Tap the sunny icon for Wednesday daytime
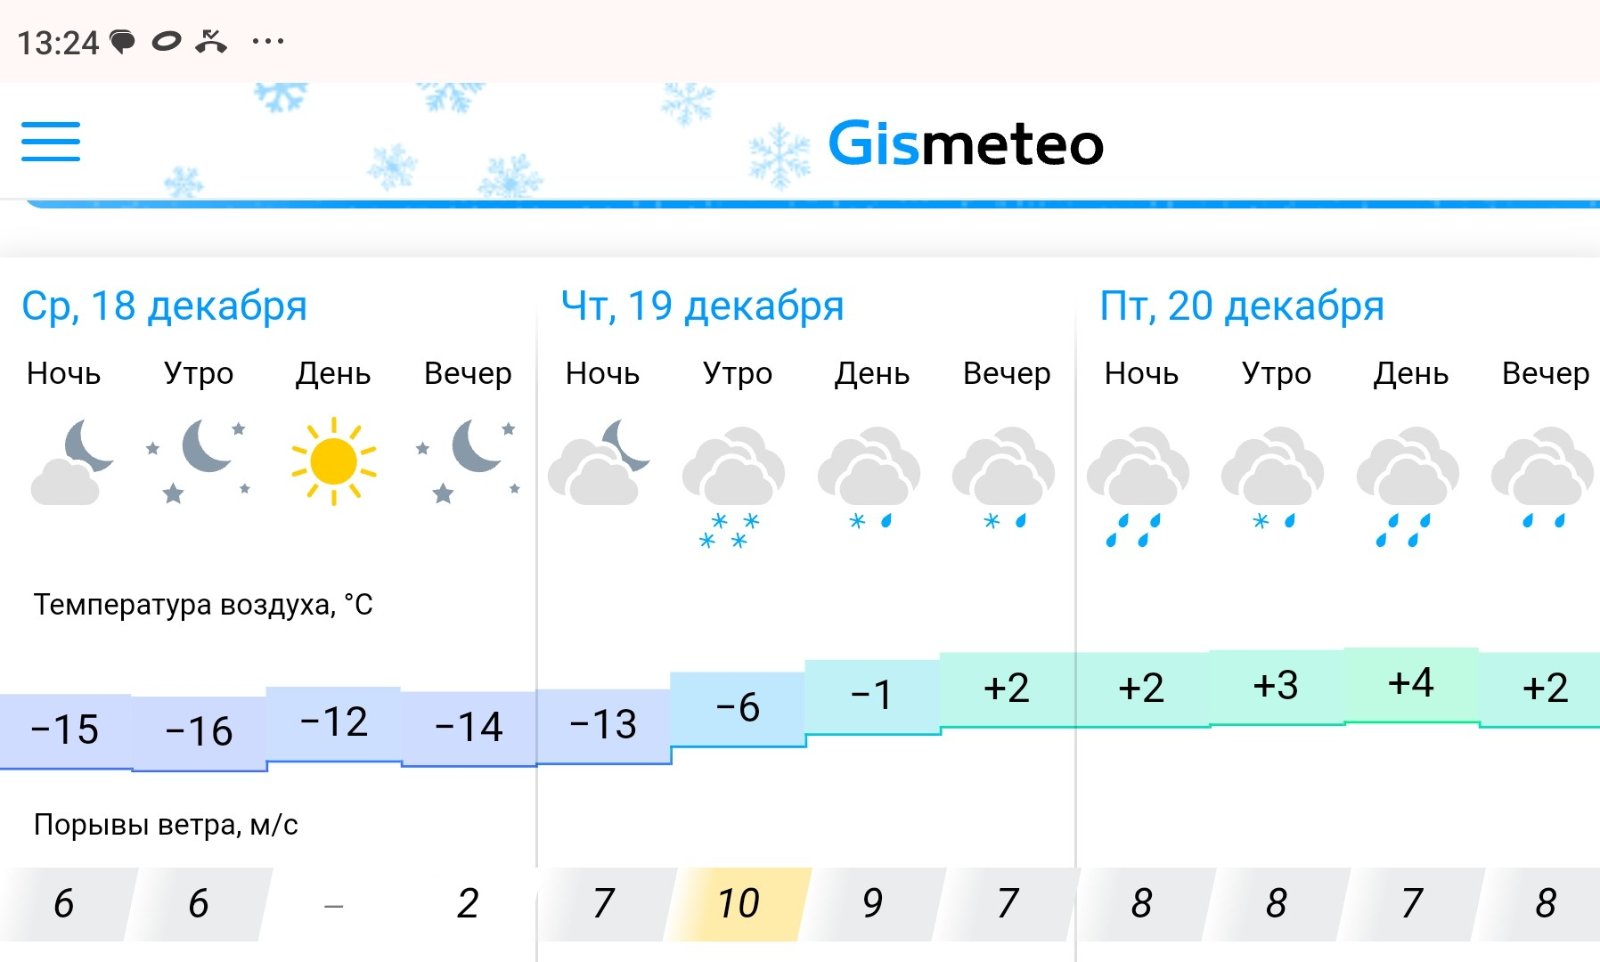The width and height of the screenshot is (1600, 962). 333,461
